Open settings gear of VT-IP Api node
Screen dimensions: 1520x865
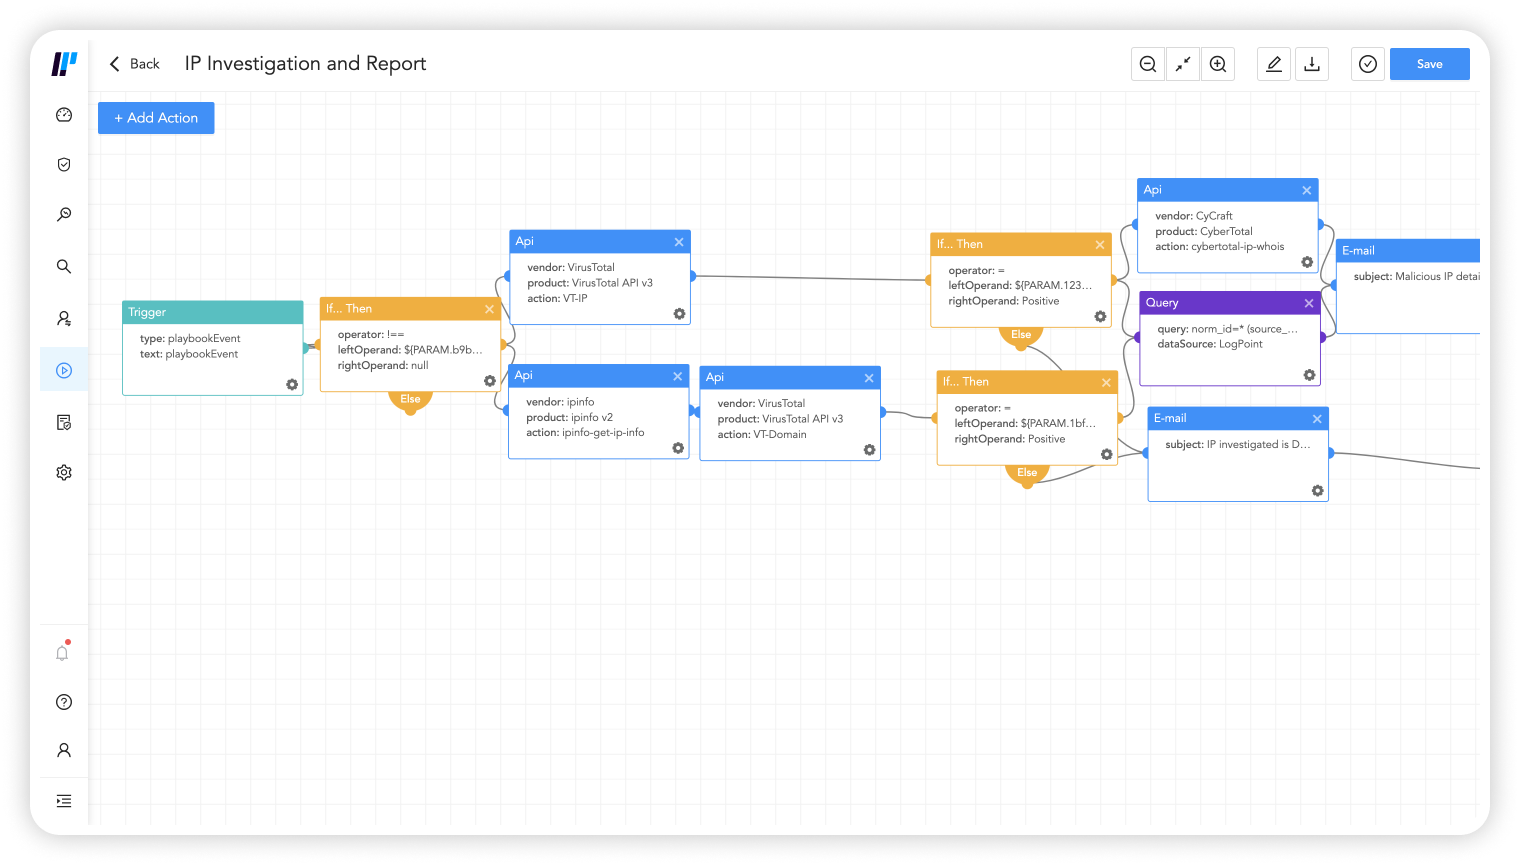pos(679,314)
